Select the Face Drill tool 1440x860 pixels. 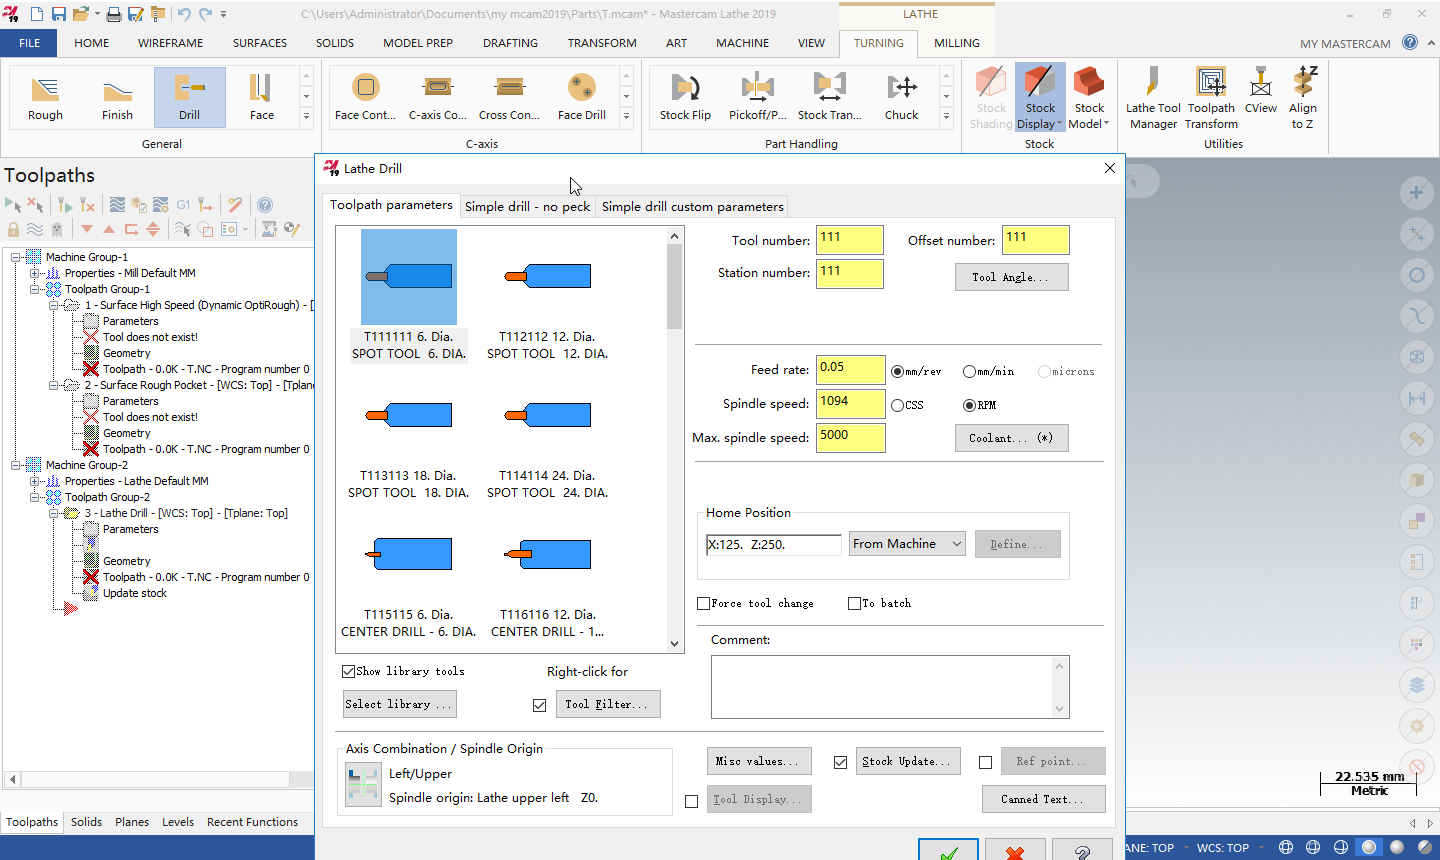pos(582,97)
